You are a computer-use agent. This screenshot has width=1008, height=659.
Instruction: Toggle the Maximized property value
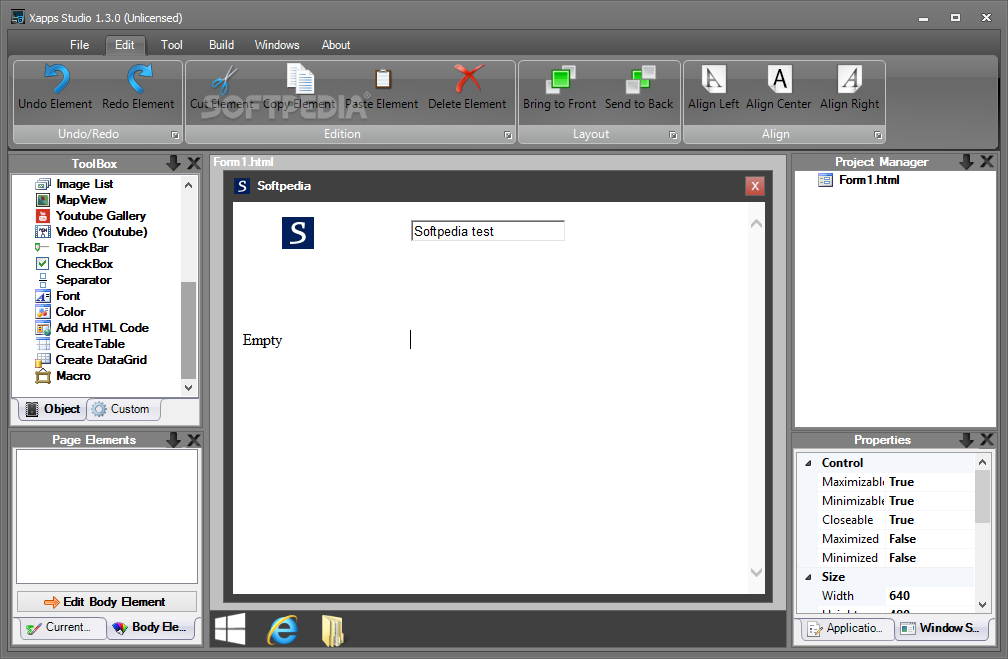[x=931, y=539]
